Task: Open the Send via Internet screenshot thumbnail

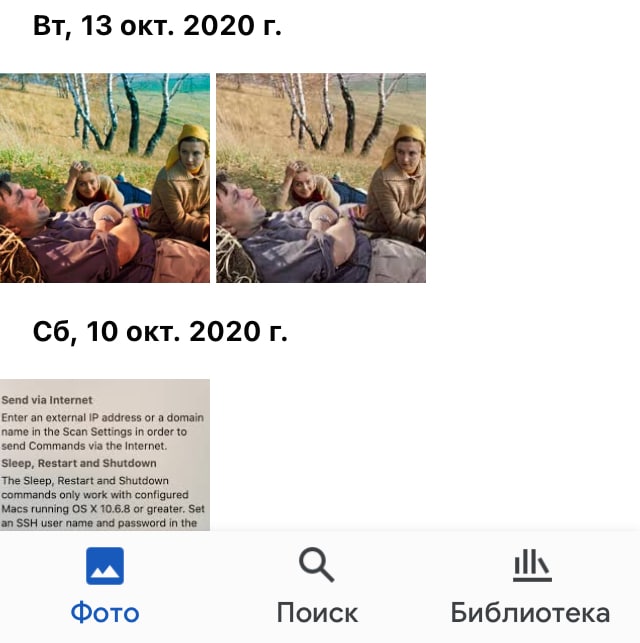Action: pos(105,455)
